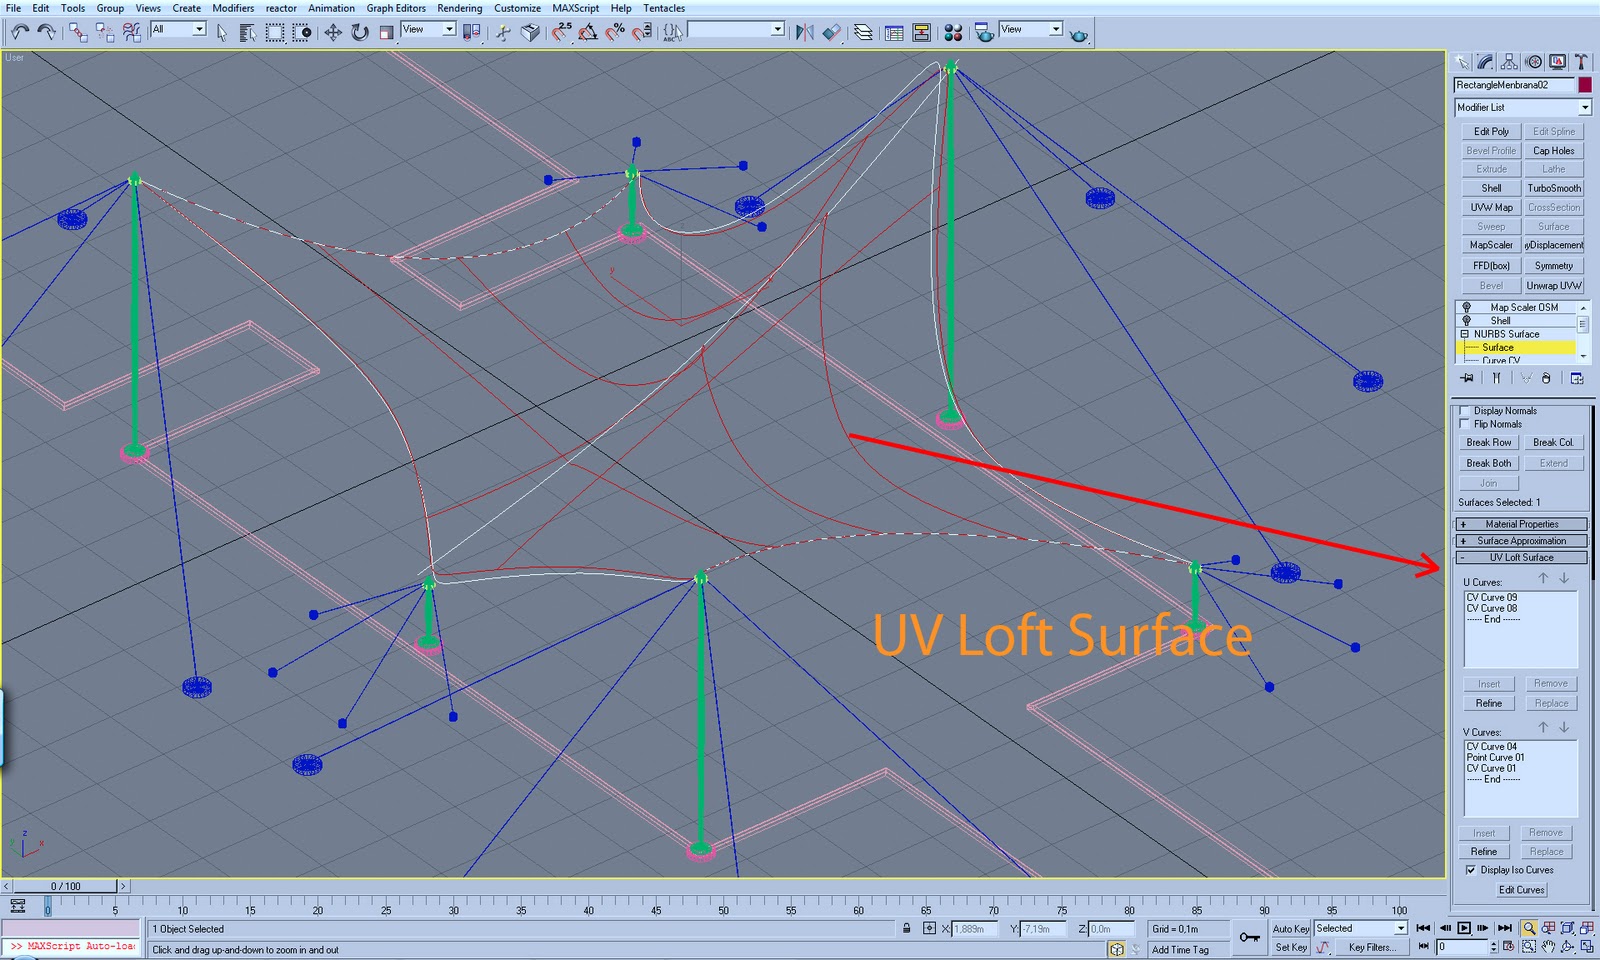Open the Layer Manager icon

click(863, 32)
